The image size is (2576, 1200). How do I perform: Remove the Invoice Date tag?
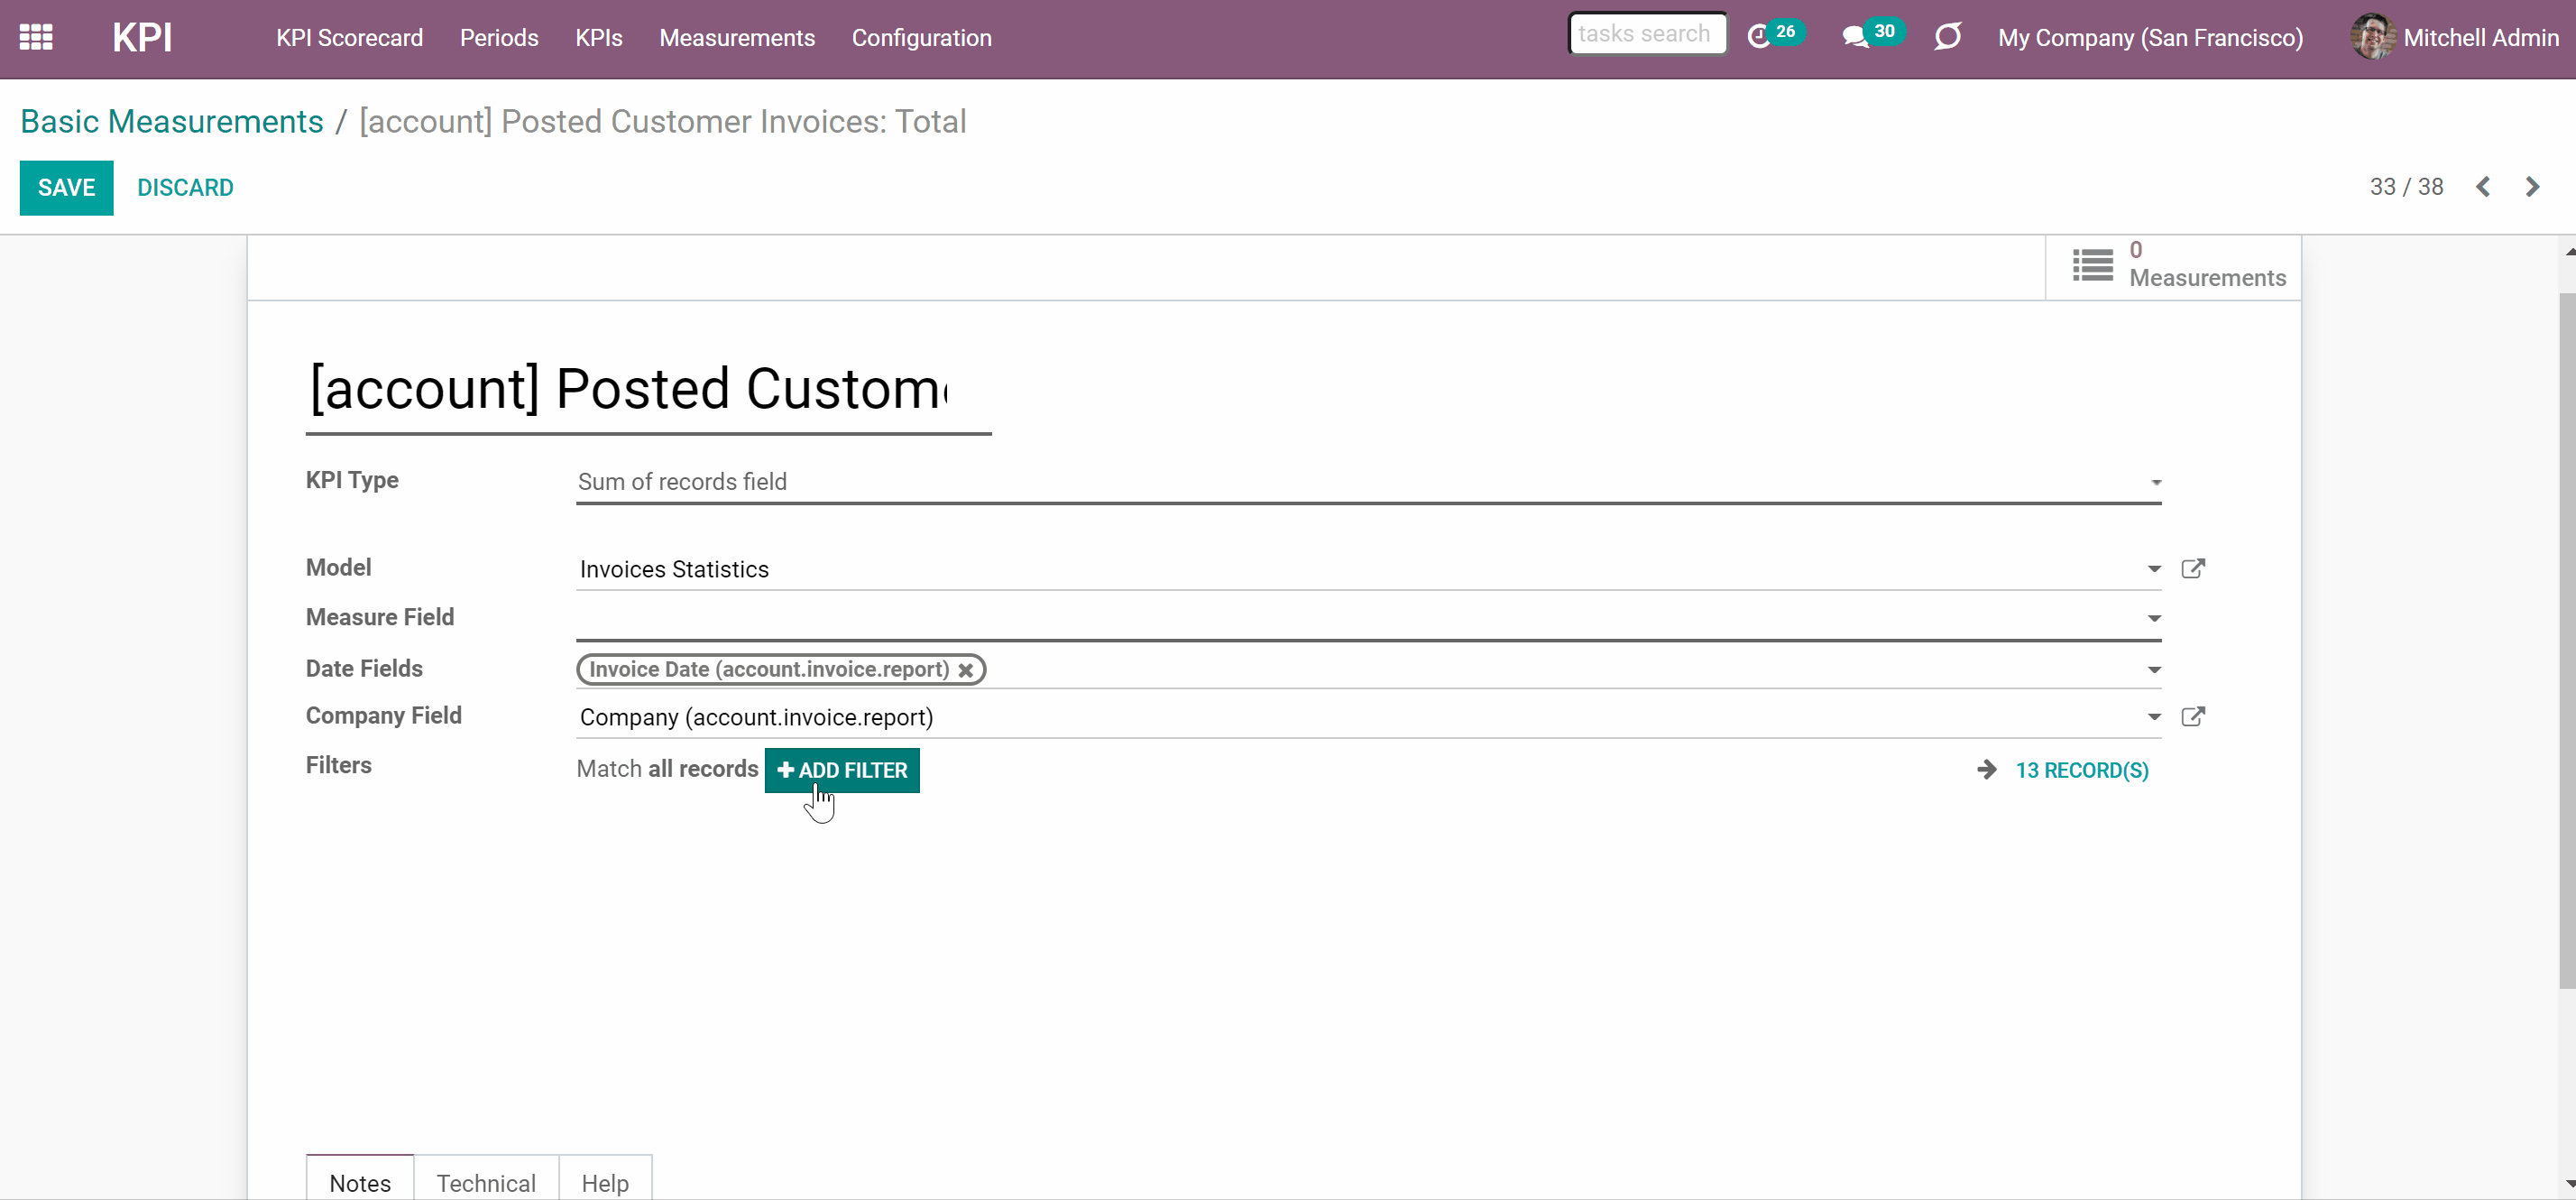tap(966, 671)
